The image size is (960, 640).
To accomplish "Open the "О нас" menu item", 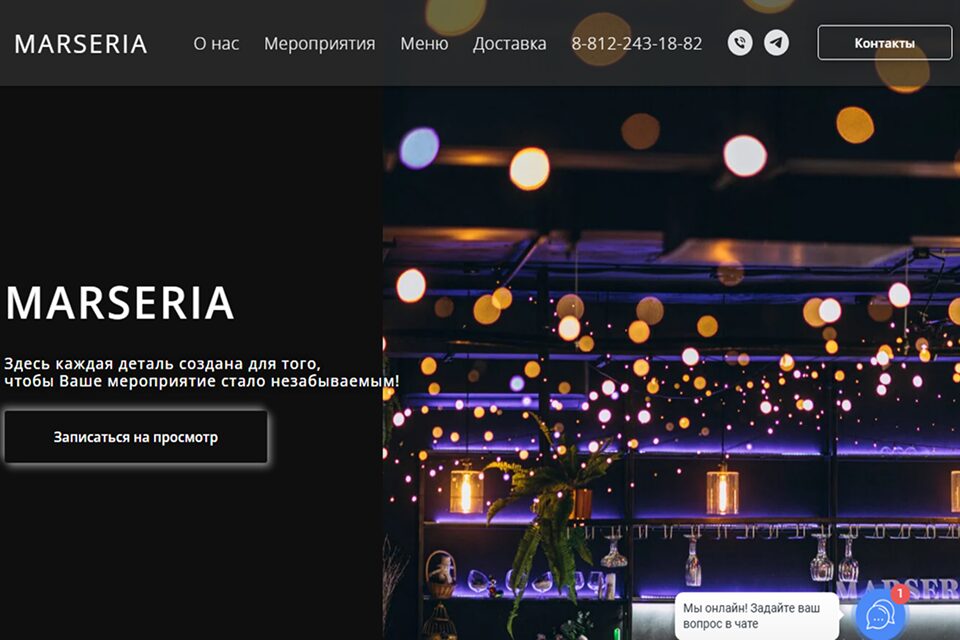I will click(216, 44).
